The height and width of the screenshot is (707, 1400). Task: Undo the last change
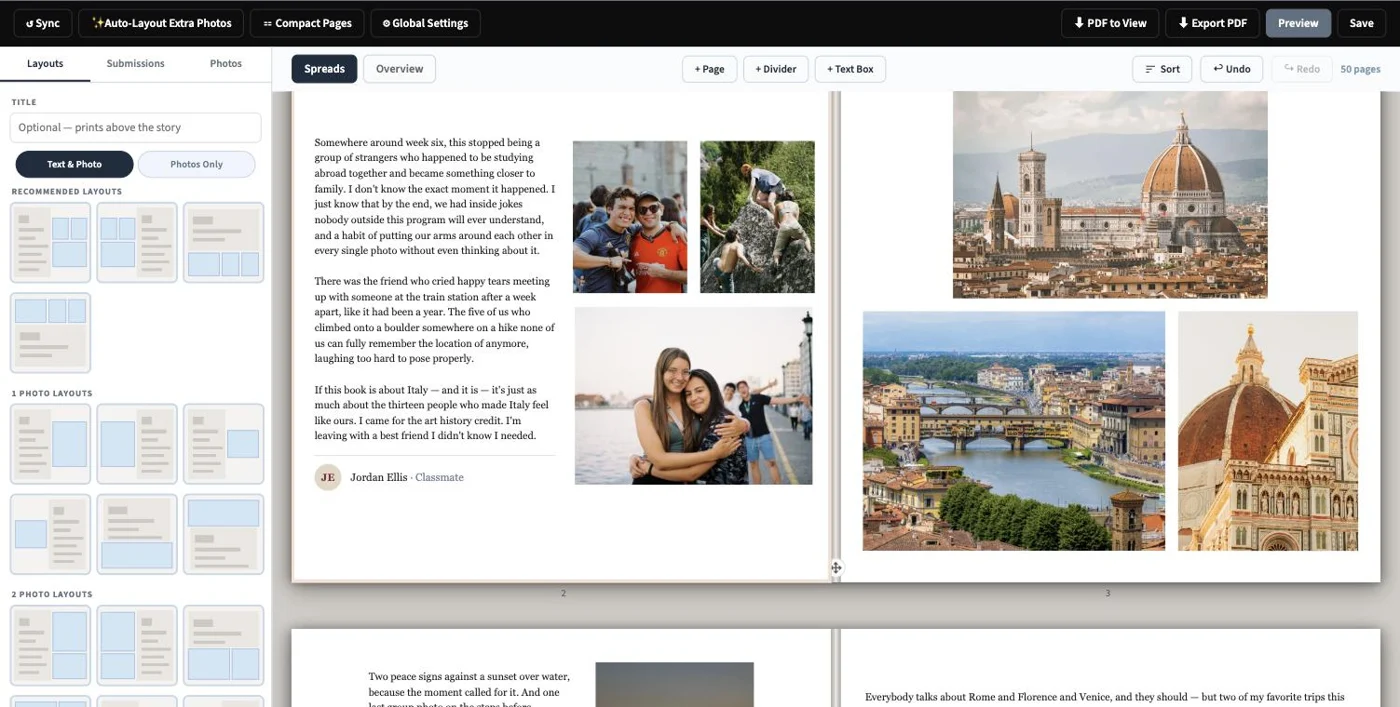[1231, 69]
